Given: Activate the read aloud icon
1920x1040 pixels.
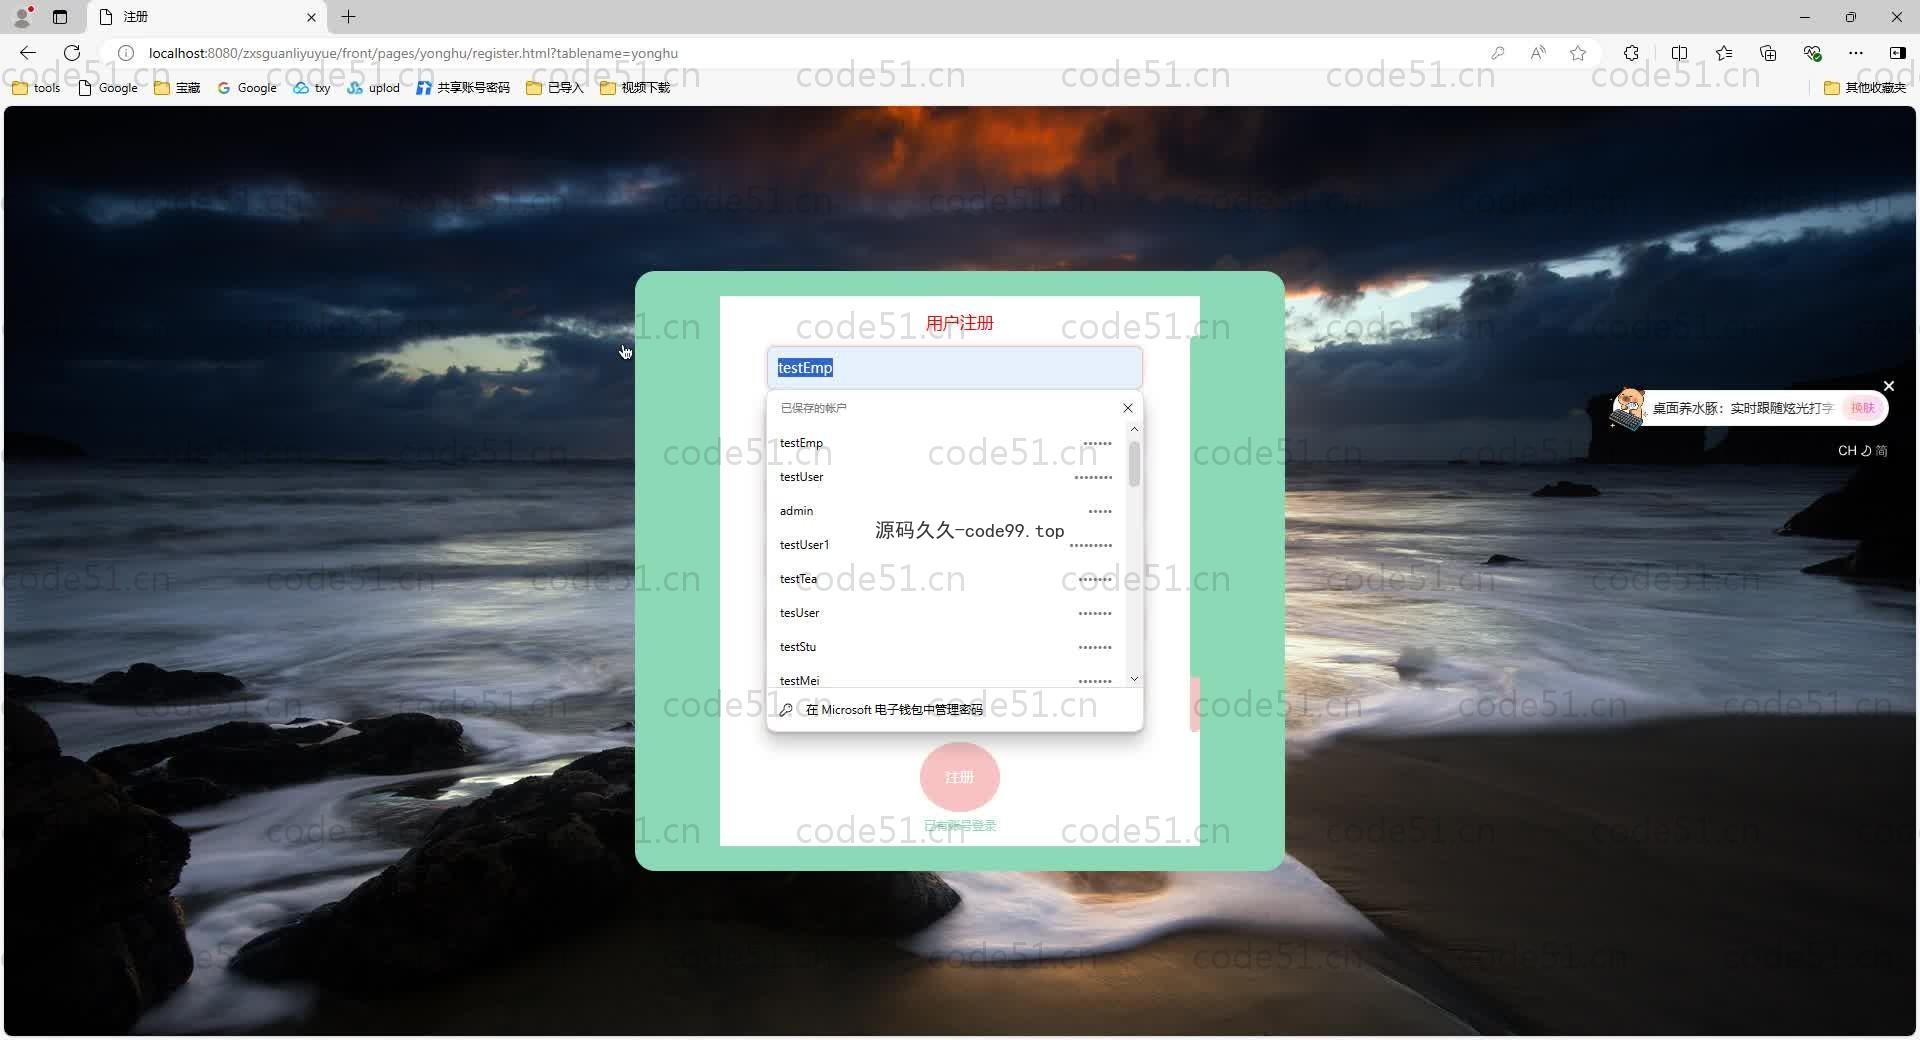Looking at the screenshot, I should pyautogui.click(x=1538, y=53).
